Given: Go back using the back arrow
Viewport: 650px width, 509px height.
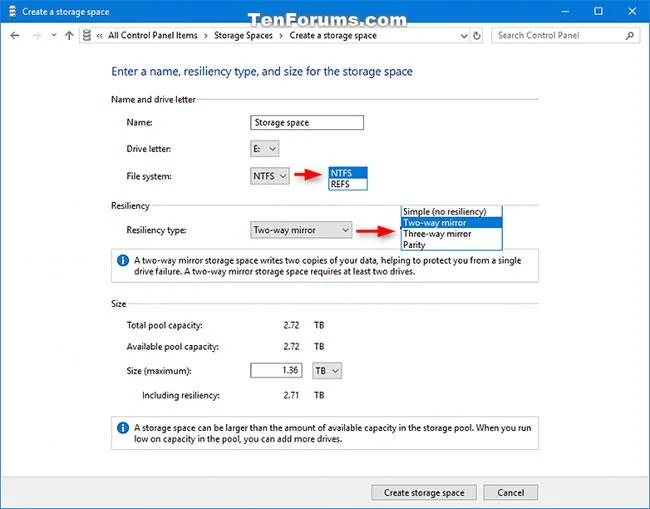Looking at the screenshot, I should pos(15,36).
